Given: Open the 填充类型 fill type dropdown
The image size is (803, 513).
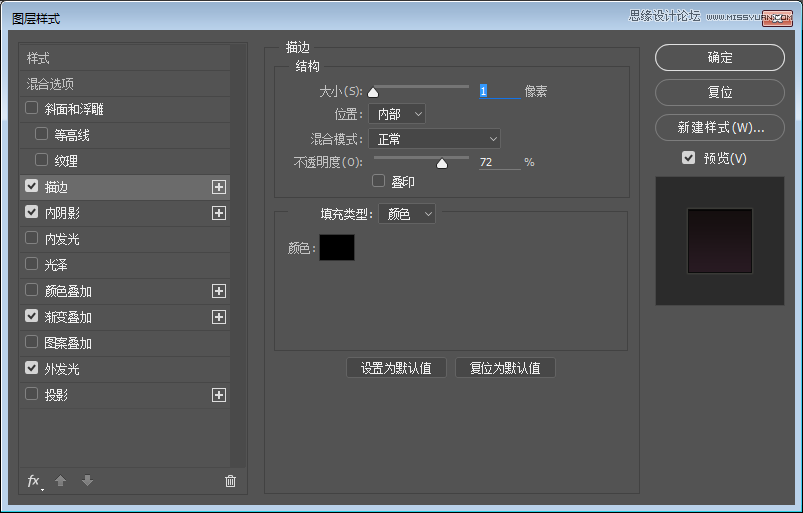Looking at the screenshot, I should (x=406, y=214).
